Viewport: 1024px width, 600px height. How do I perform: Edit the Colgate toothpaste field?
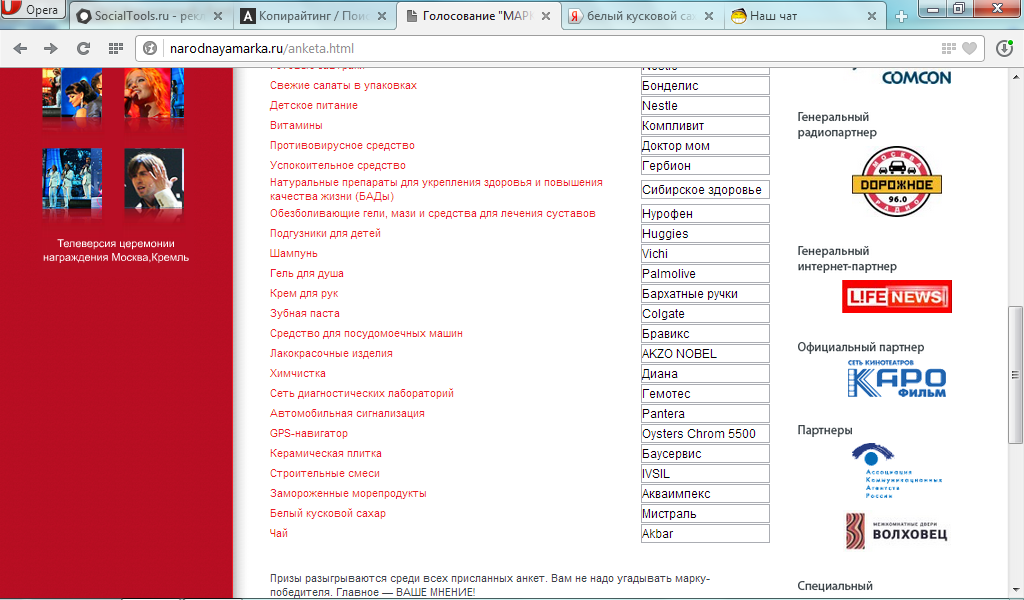(705, 313)
